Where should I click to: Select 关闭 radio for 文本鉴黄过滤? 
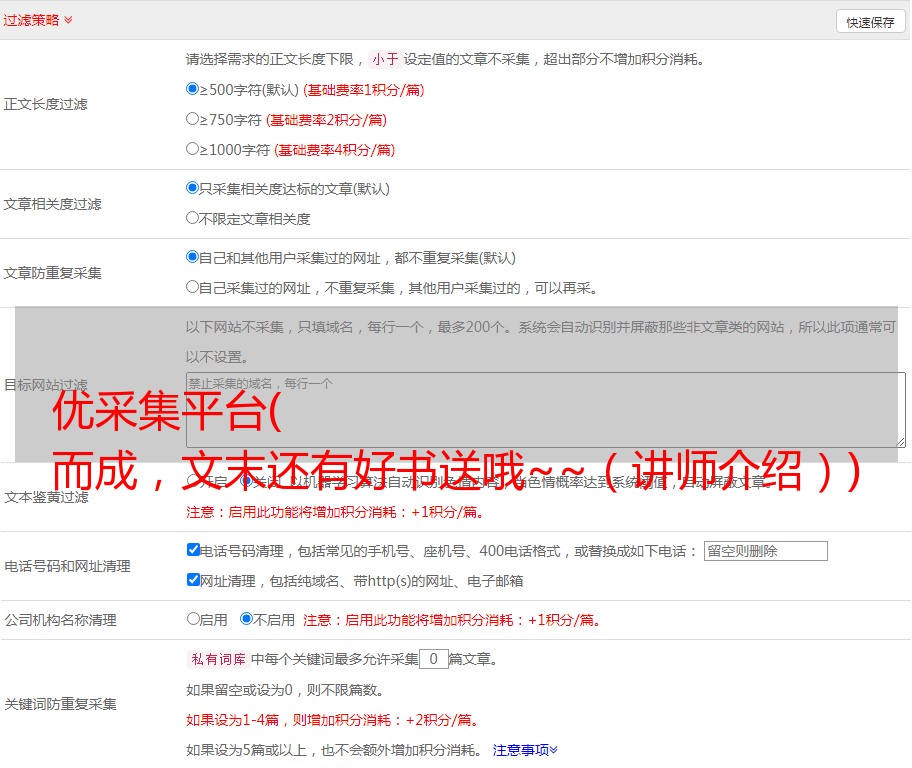tap(246, 481)
